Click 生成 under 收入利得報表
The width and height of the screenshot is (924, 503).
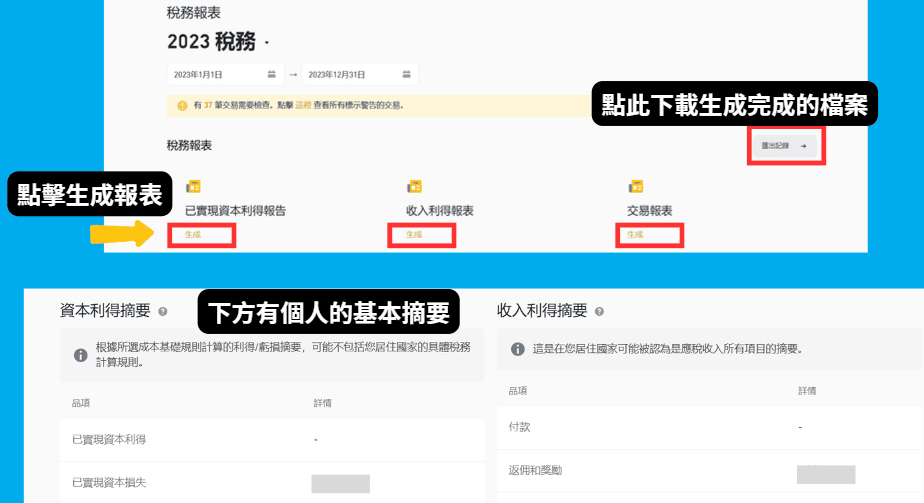tap(413, 235)
